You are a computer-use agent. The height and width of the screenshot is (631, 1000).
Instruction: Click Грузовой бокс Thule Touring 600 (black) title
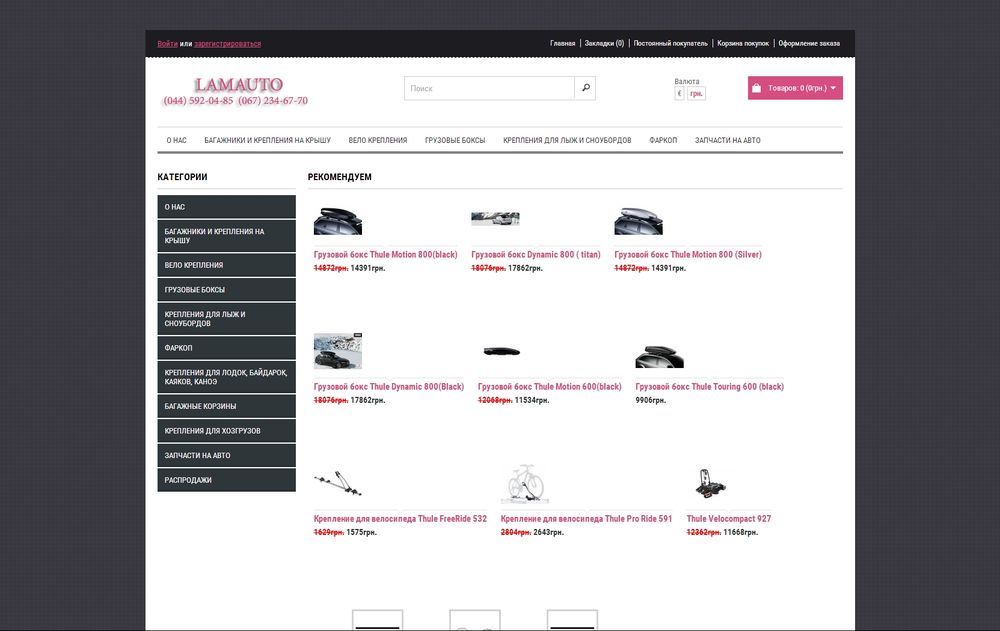click(709, 387)
